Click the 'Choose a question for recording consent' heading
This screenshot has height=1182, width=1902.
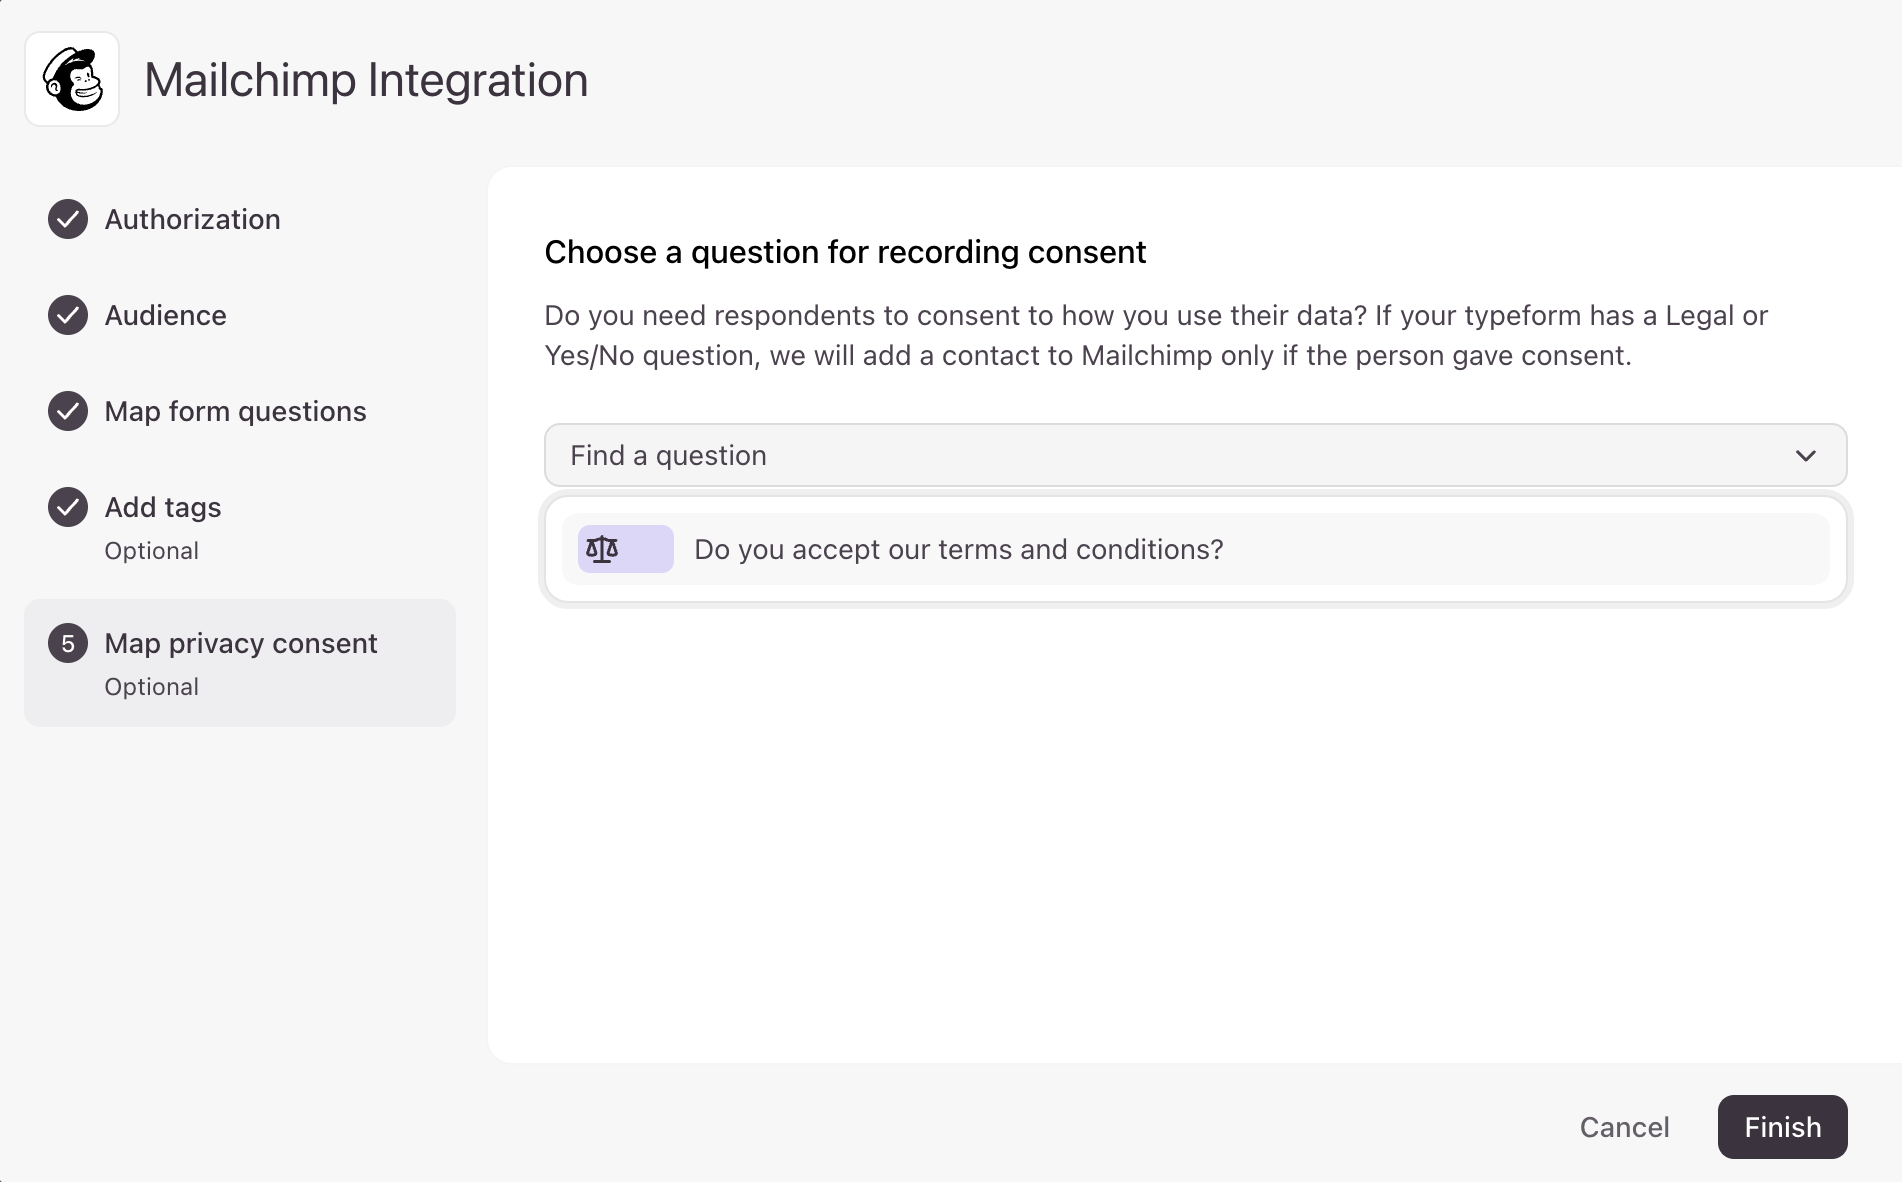pos(845,252)
